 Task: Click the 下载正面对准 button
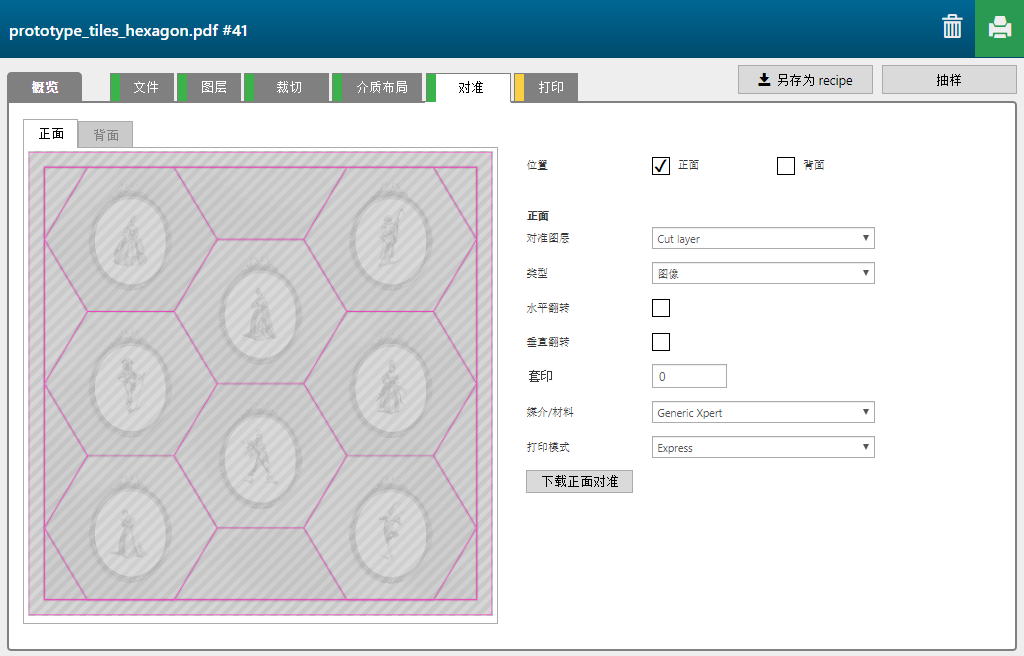(579, 482)
